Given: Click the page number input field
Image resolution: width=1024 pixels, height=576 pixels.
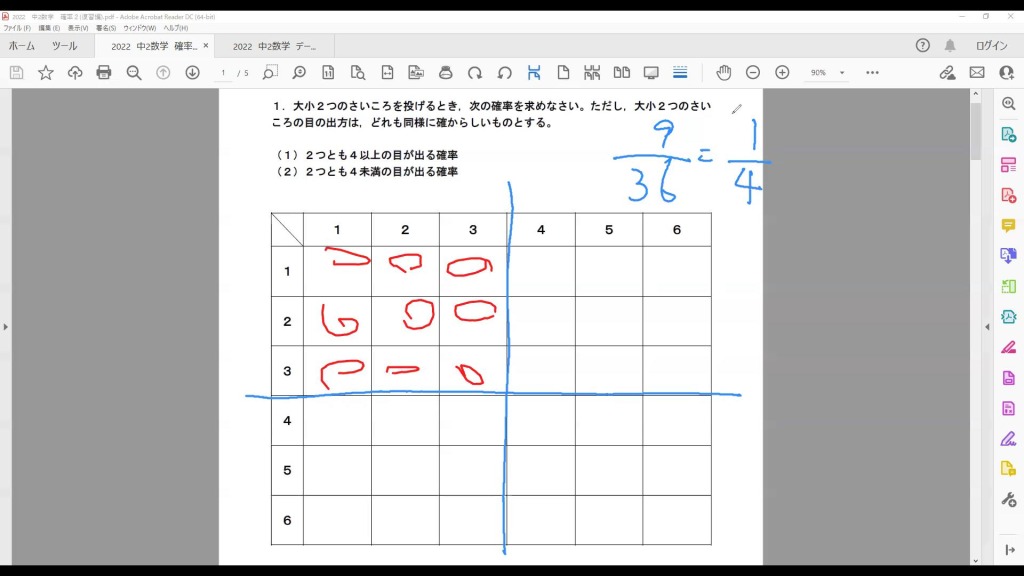Looking at the screenshot, I should [223, 73].
